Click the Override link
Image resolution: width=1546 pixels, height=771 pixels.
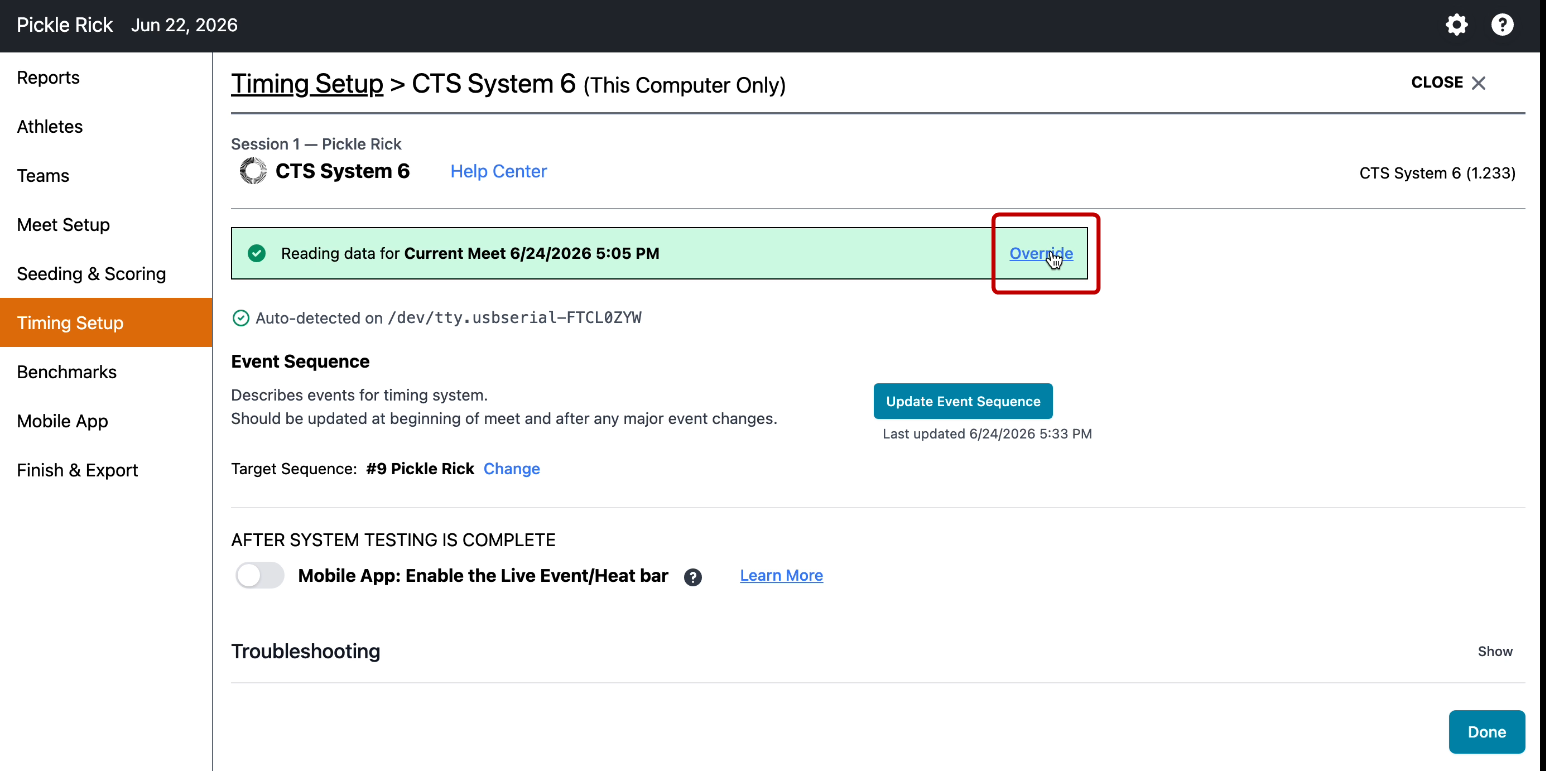tap(1041, 253)
